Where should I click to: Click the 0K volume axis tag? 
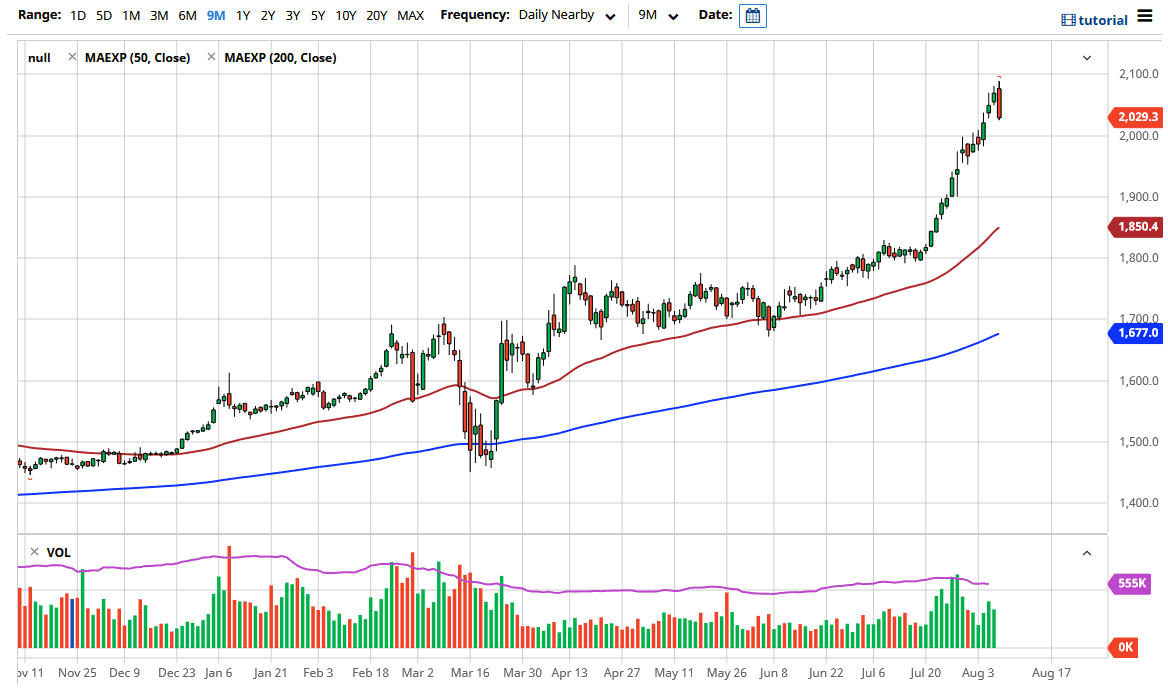coord(1124,647)
